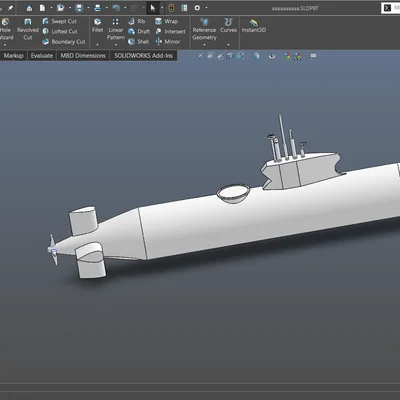Viewport: 400px width, 400px height.
Task: Select the Rib tool
Action: [x=137, y=21]
